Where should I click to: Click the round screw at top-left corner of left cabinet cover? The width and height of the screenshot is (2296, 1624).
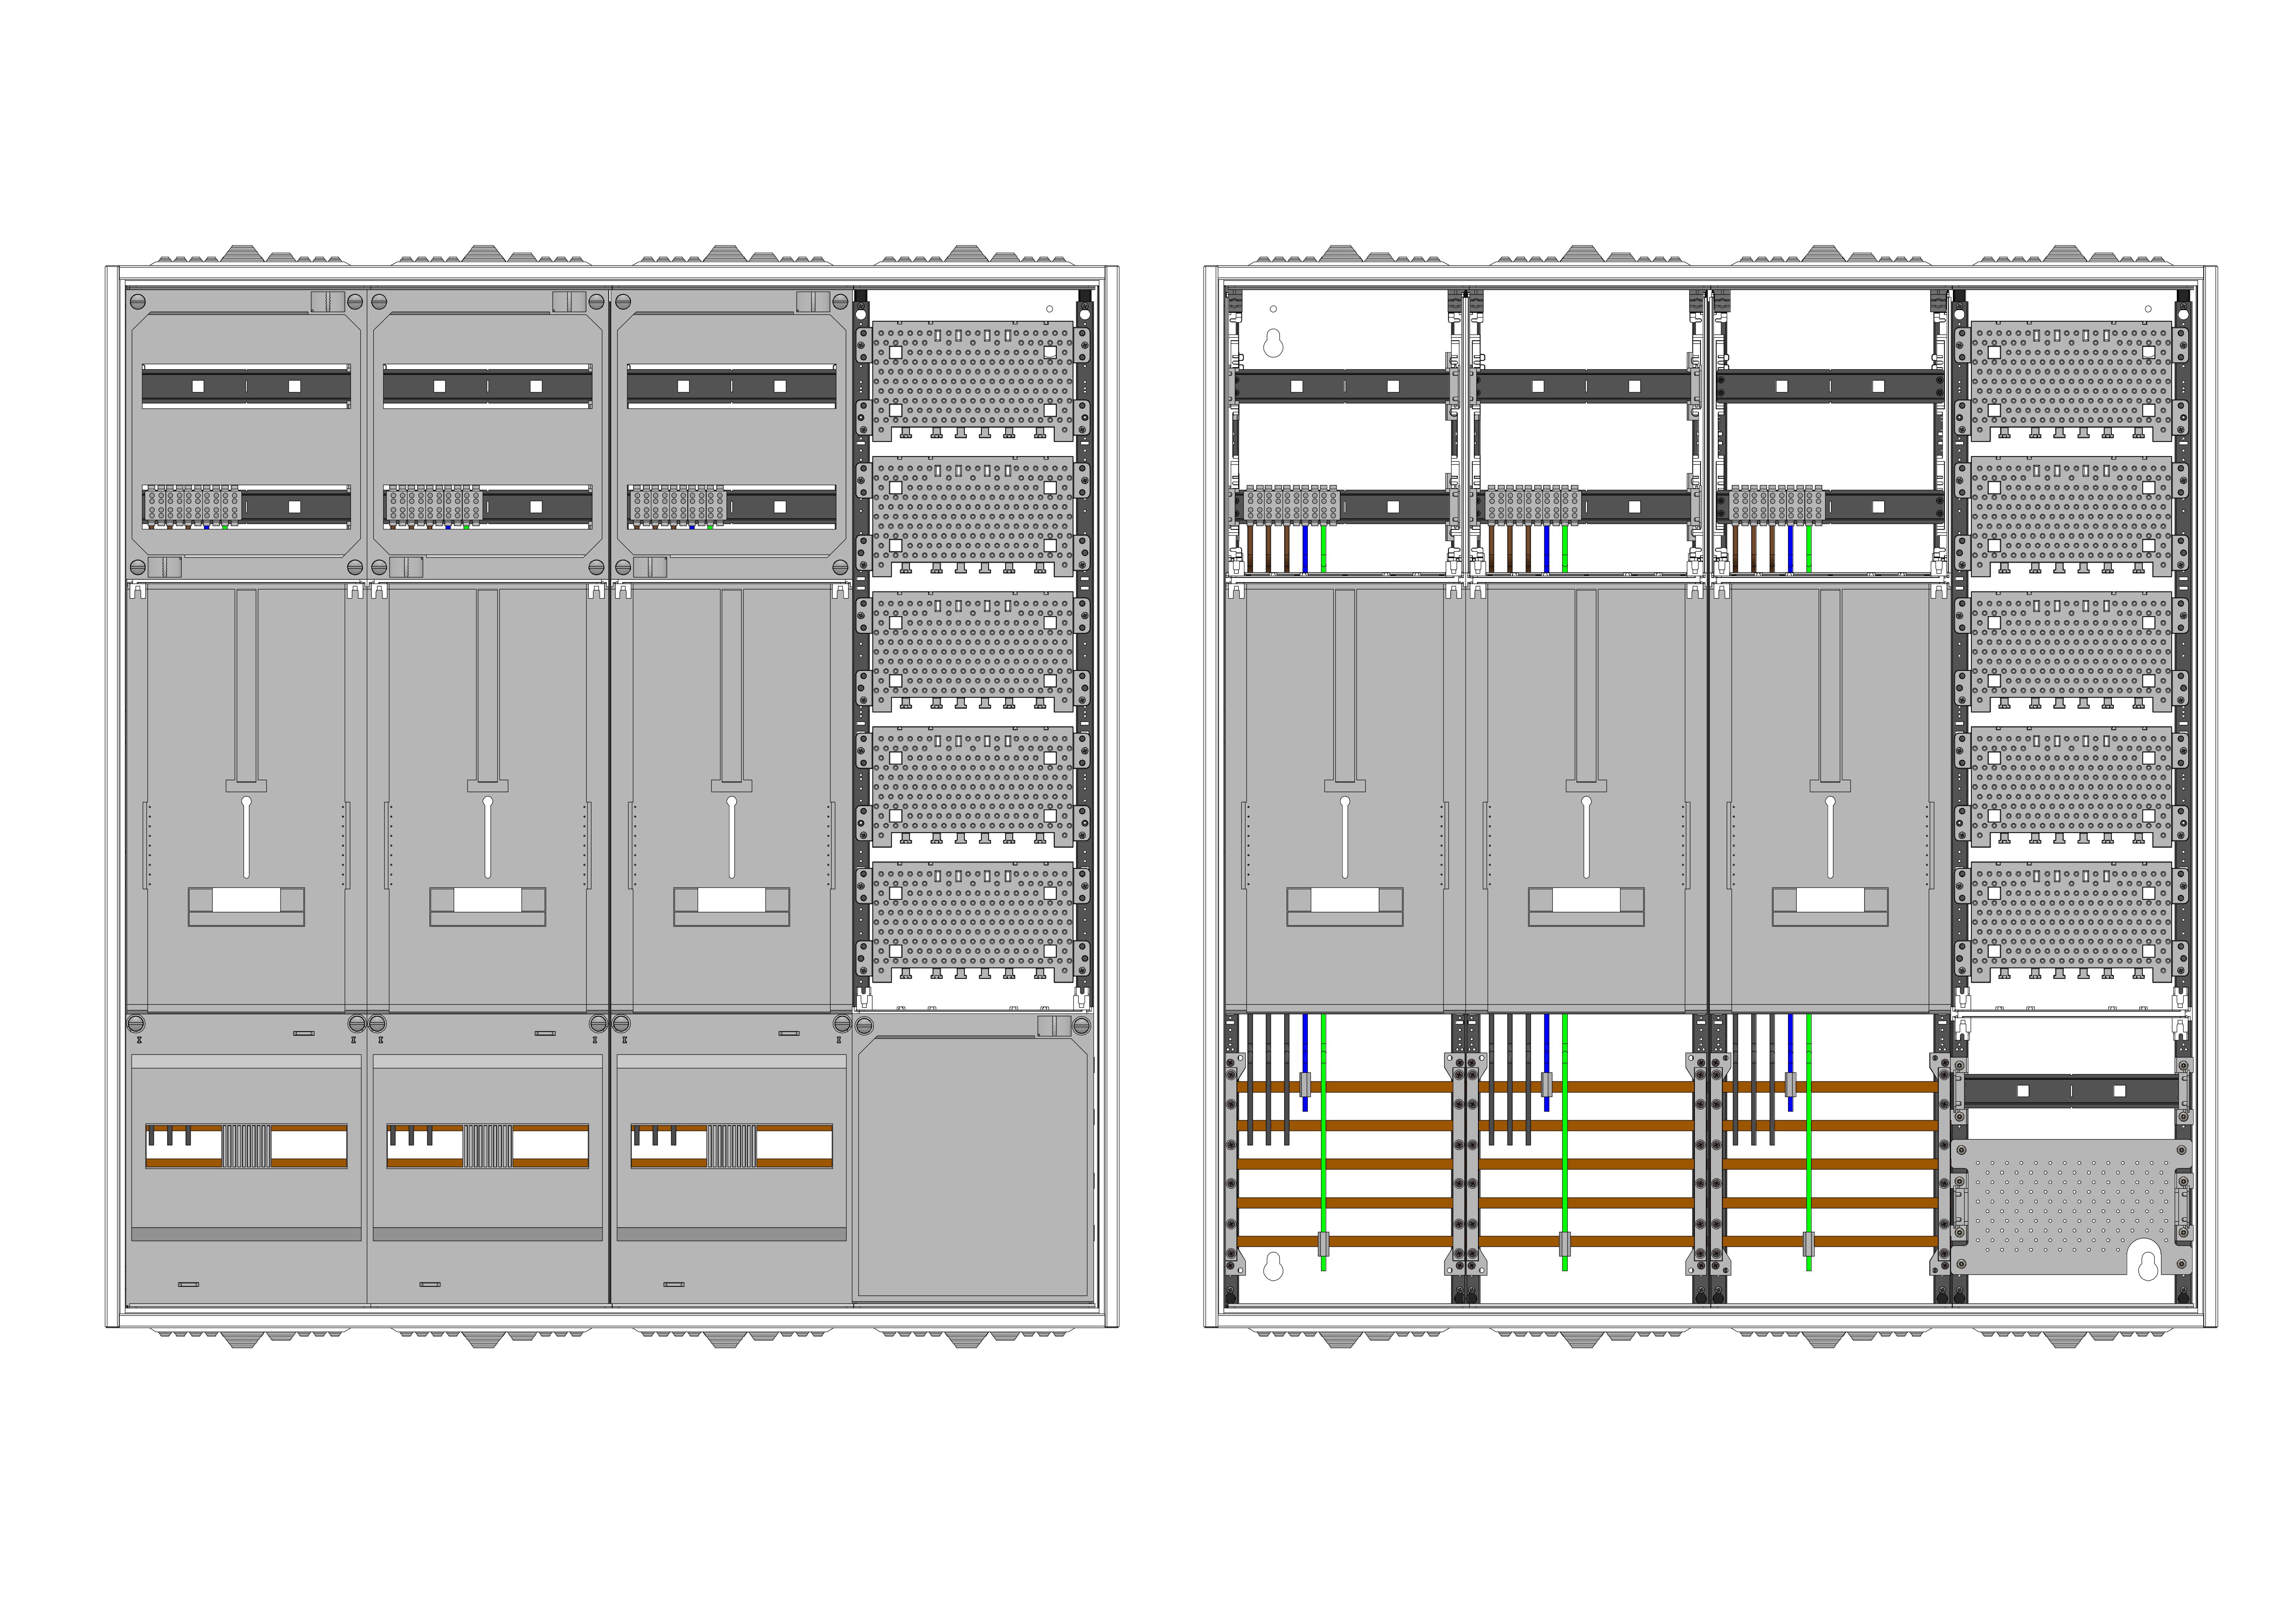pos(138,301)
